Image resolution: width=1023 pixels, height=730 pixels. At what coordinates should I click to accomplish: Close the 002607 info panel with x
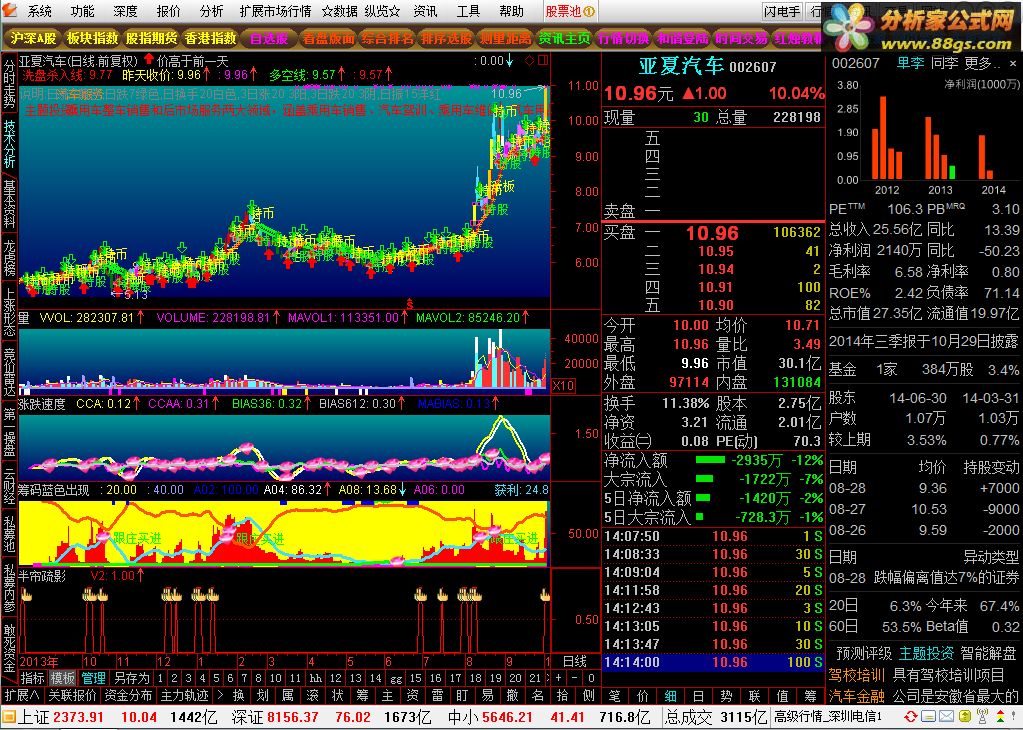[1013, 64]
